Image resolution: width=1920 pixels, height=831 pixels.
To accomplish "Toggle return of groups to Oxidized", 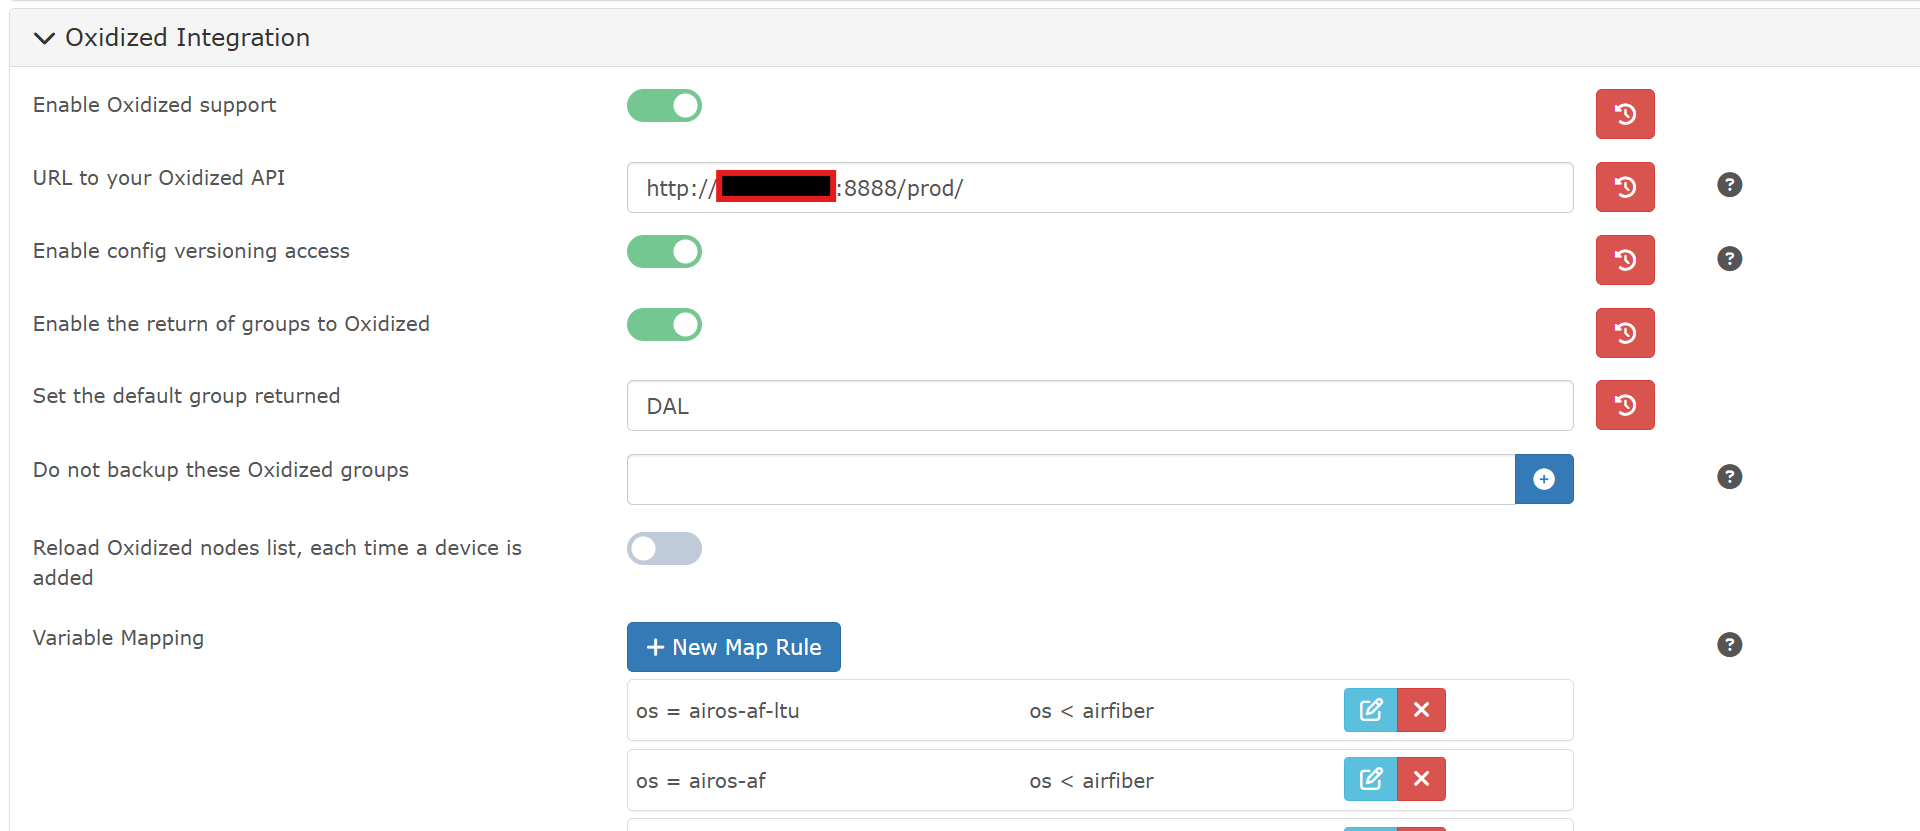I will click(x=664, y=325).
